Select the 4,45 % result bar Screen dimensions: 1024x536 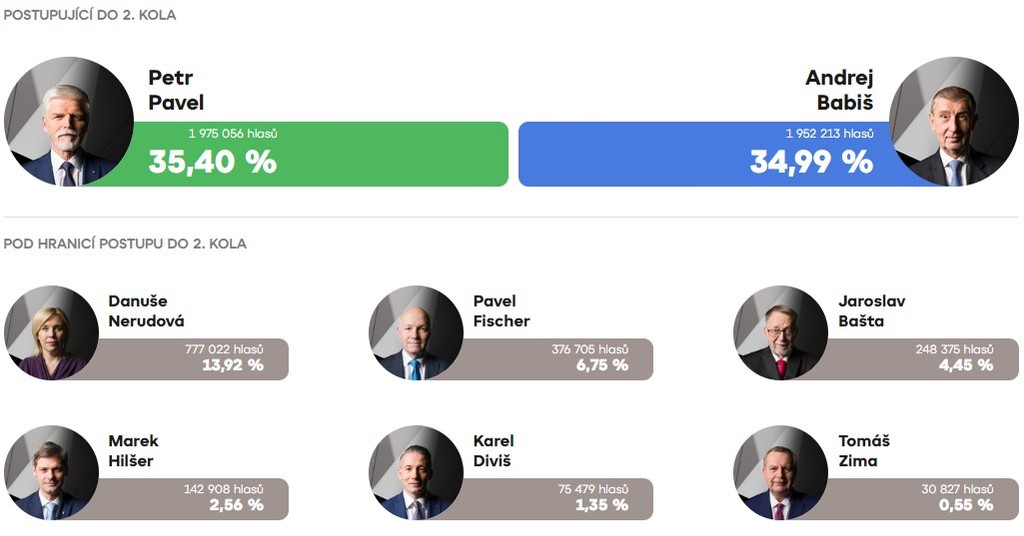[930, 359]
